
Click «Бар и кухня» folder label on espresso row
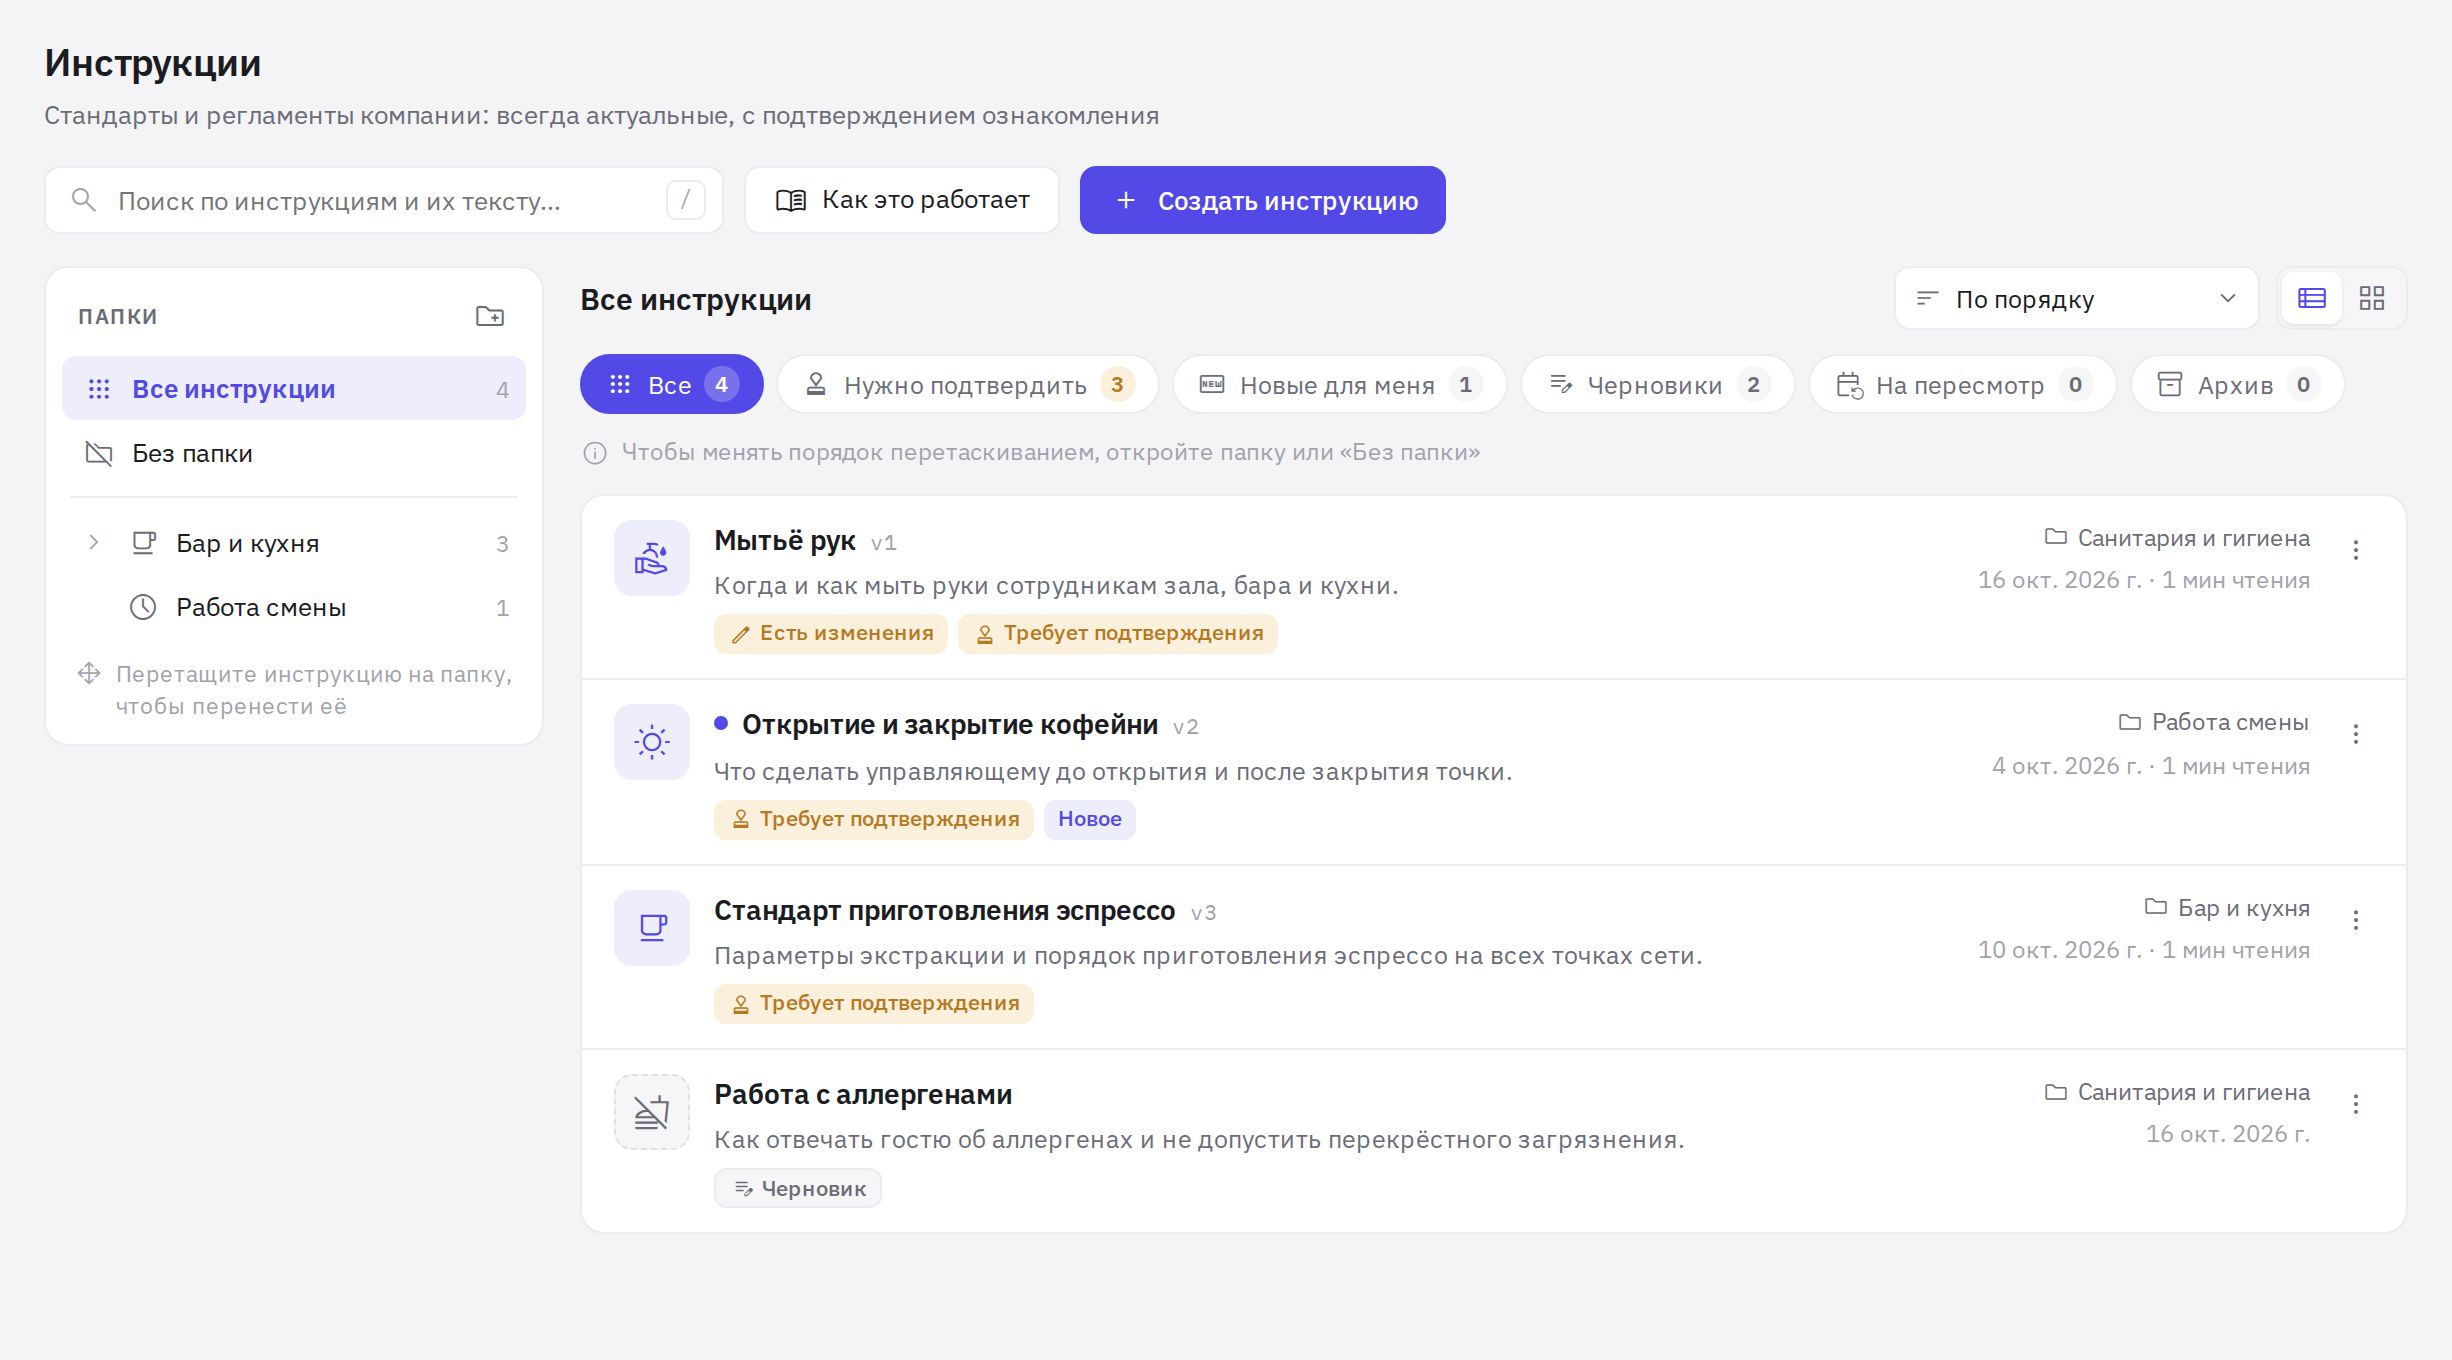click(x=2227, y=908)
